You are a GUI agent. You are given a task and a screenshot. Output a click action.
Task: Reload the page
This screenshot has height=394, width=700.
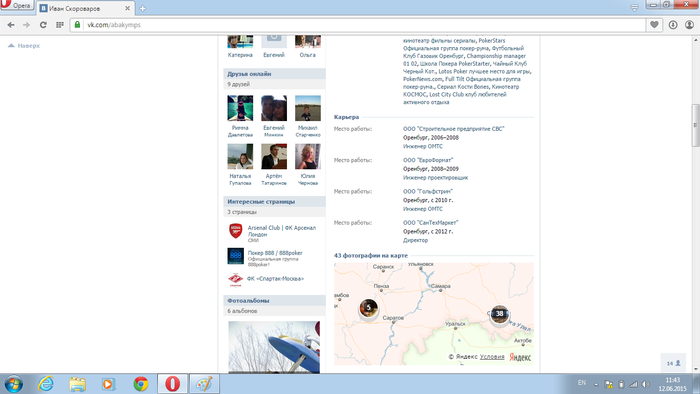click(x=43, y=25)
